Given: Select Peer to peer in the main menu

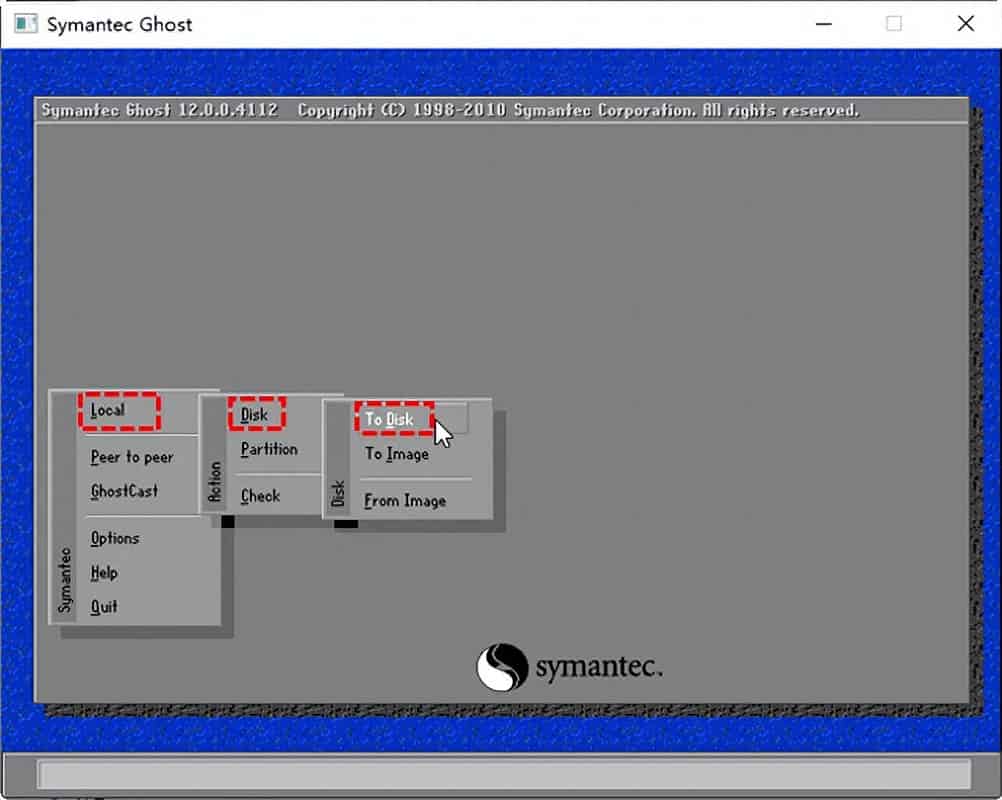Looking at the screenshot, I should tap(132, 457).
